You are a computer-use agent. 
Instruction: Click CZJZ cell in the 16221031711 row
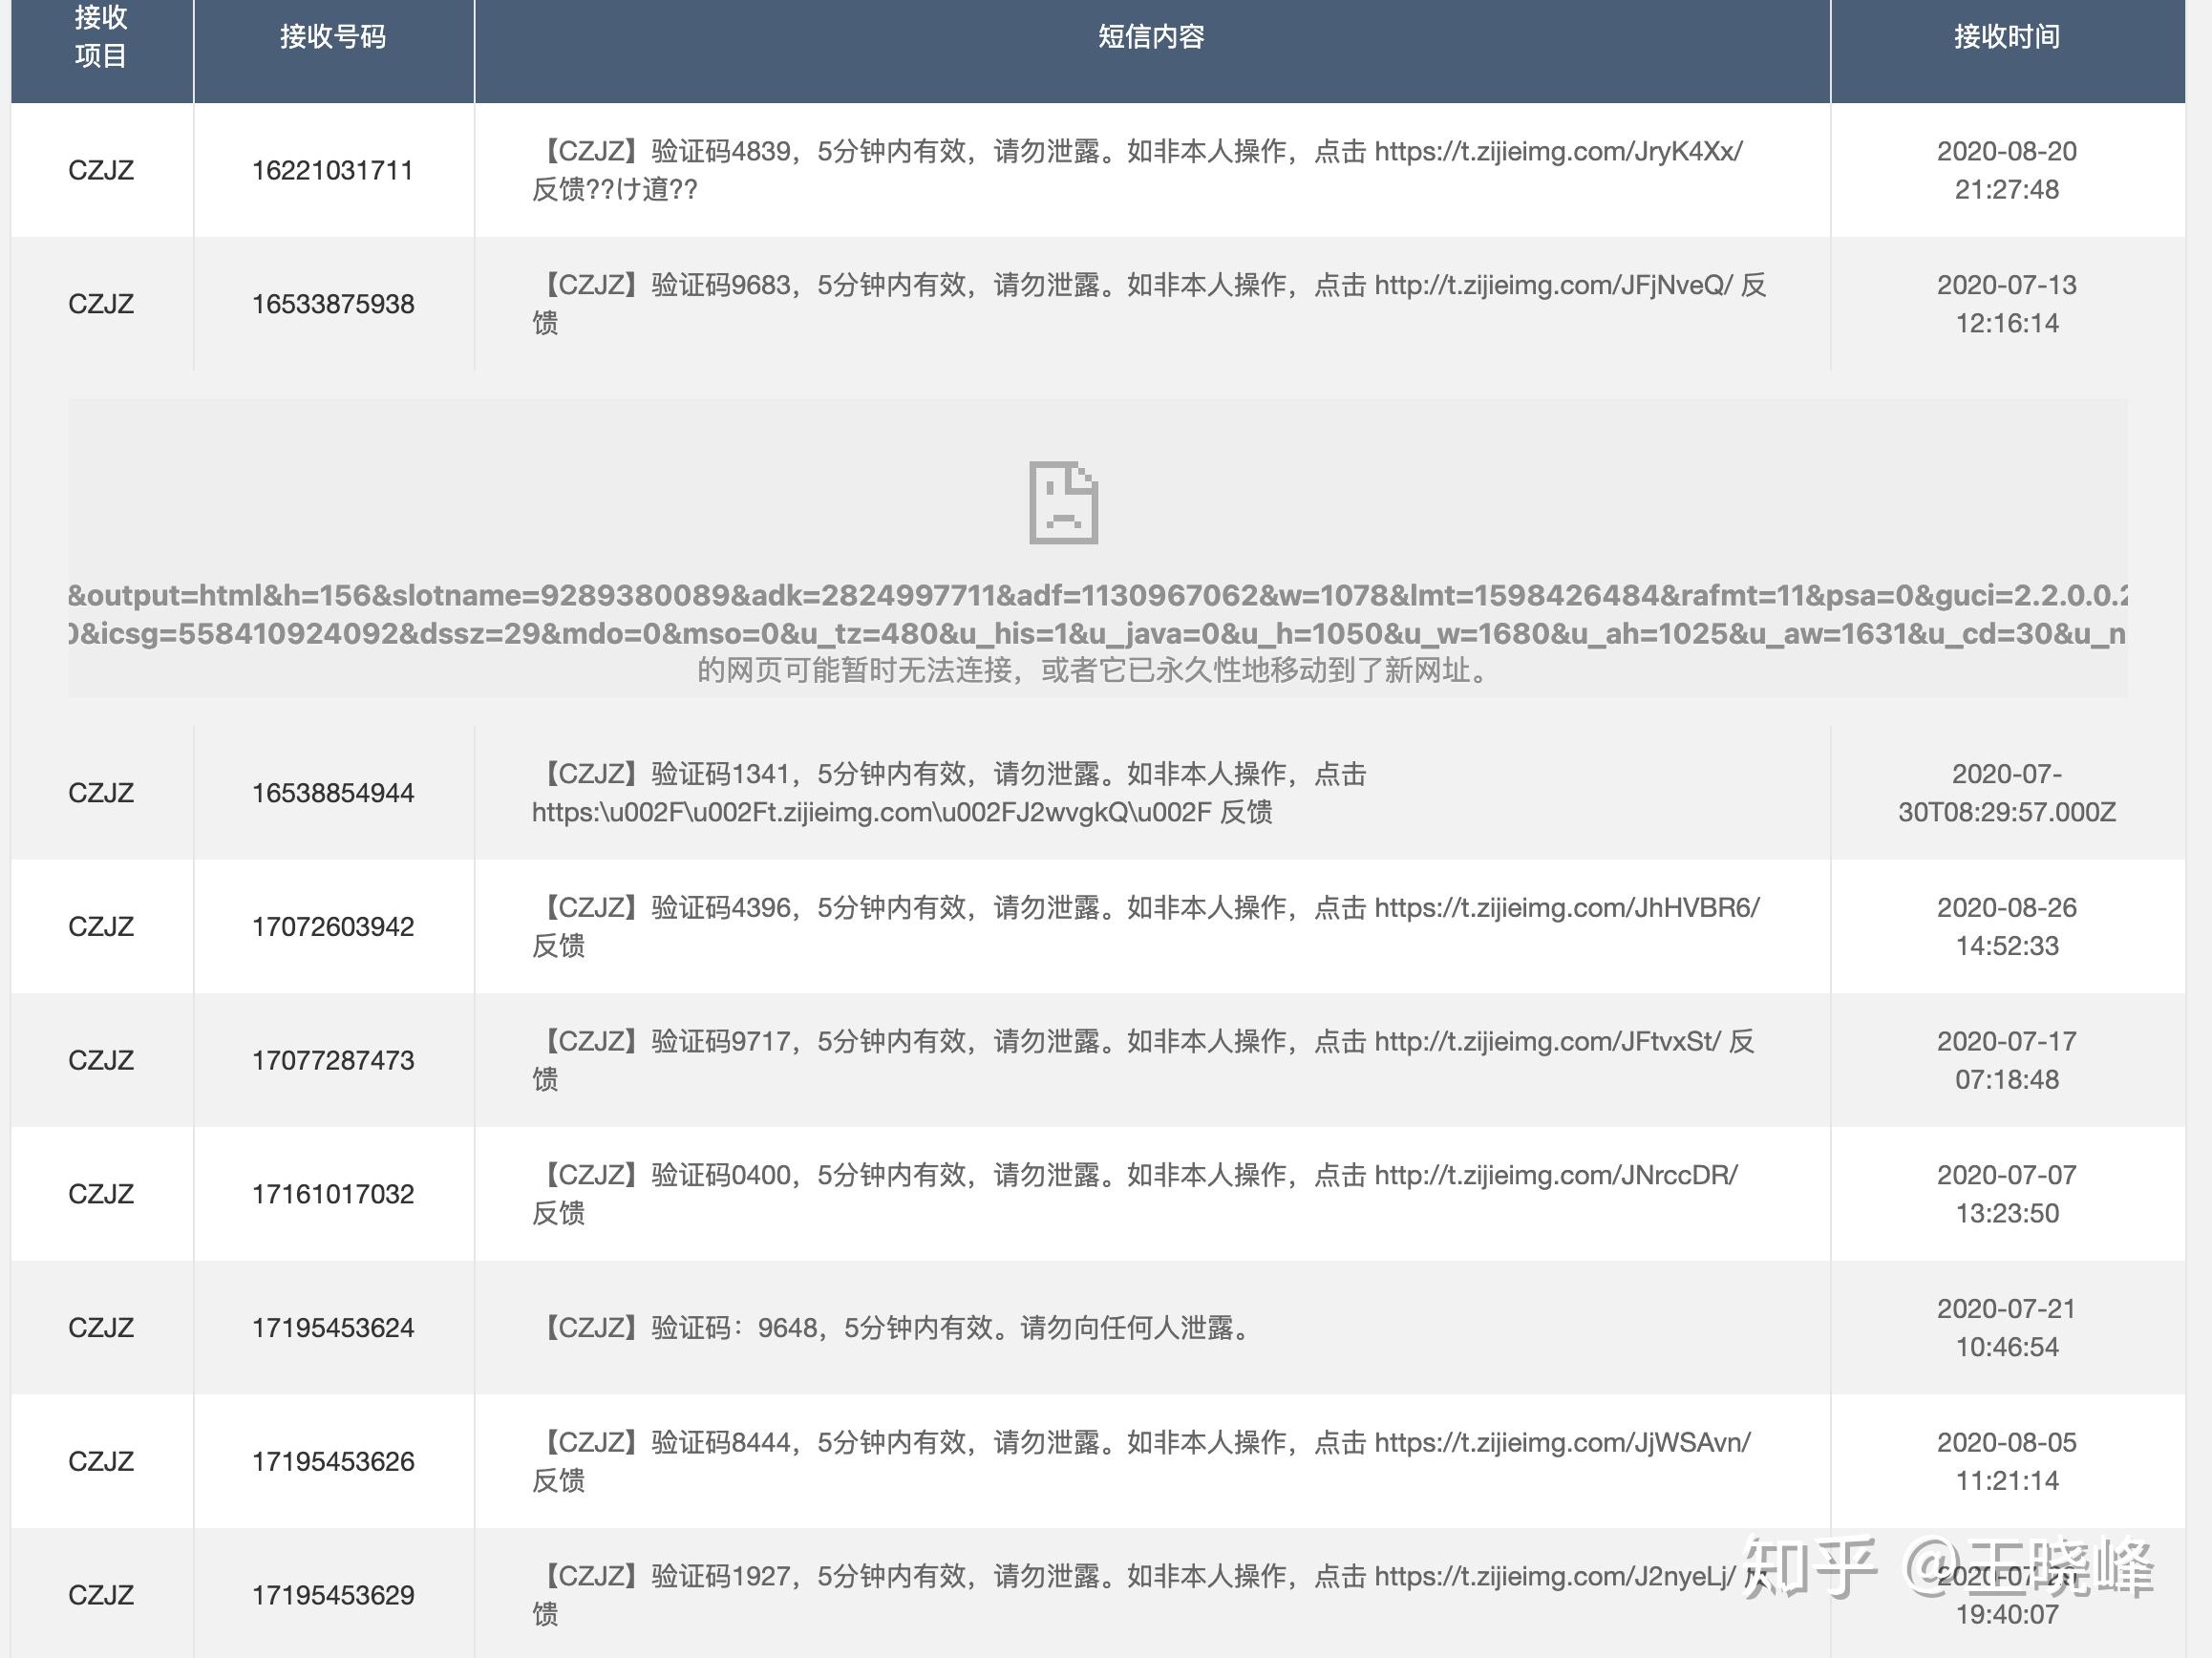coord(101,170)
